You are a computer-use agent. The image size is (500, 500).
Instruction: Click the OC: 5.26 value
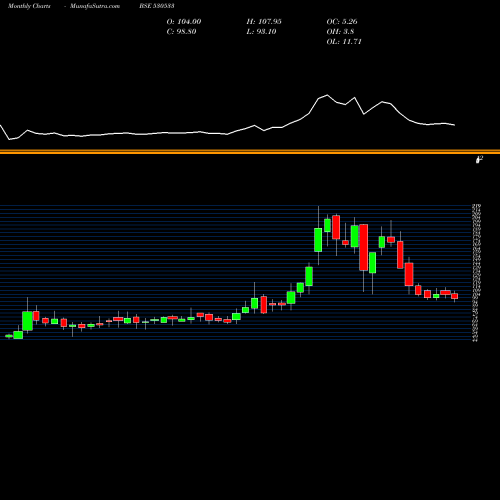tap(342, 22)
